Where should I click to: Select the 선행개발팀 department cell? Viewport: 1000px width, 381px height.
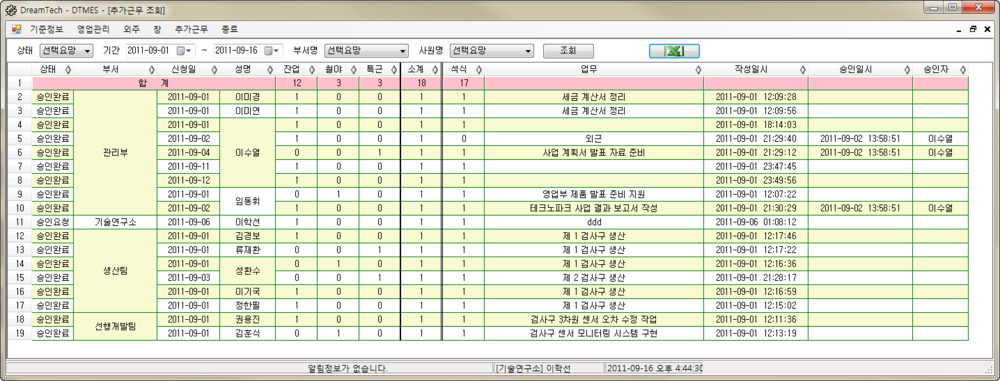click(x=115, y=326)
